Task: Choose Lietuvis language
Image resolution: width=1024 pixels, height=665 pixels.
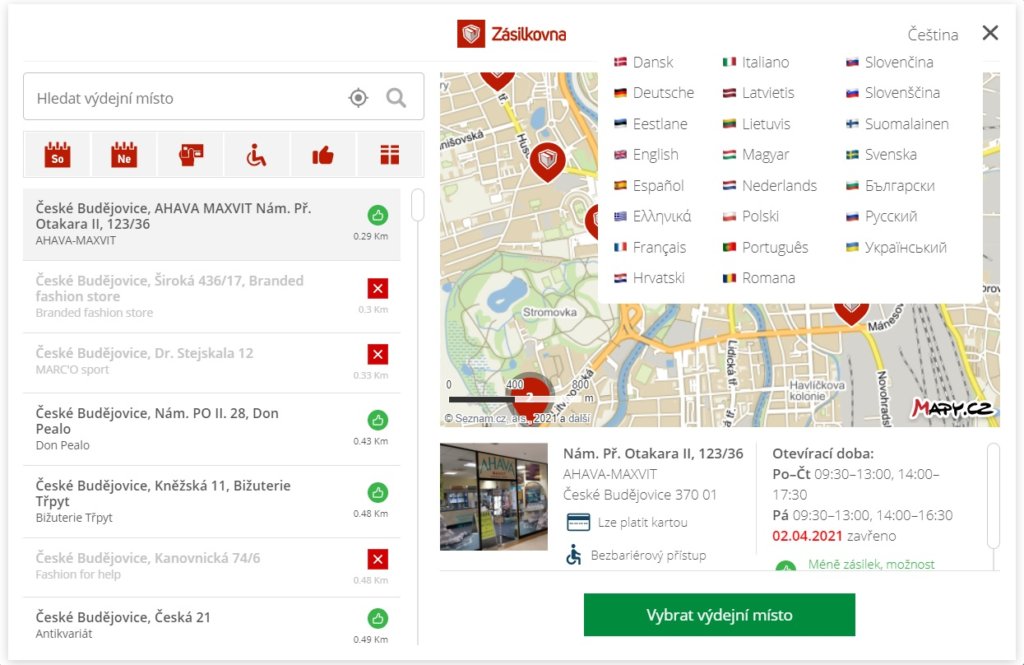Action: tap(757, 123)
